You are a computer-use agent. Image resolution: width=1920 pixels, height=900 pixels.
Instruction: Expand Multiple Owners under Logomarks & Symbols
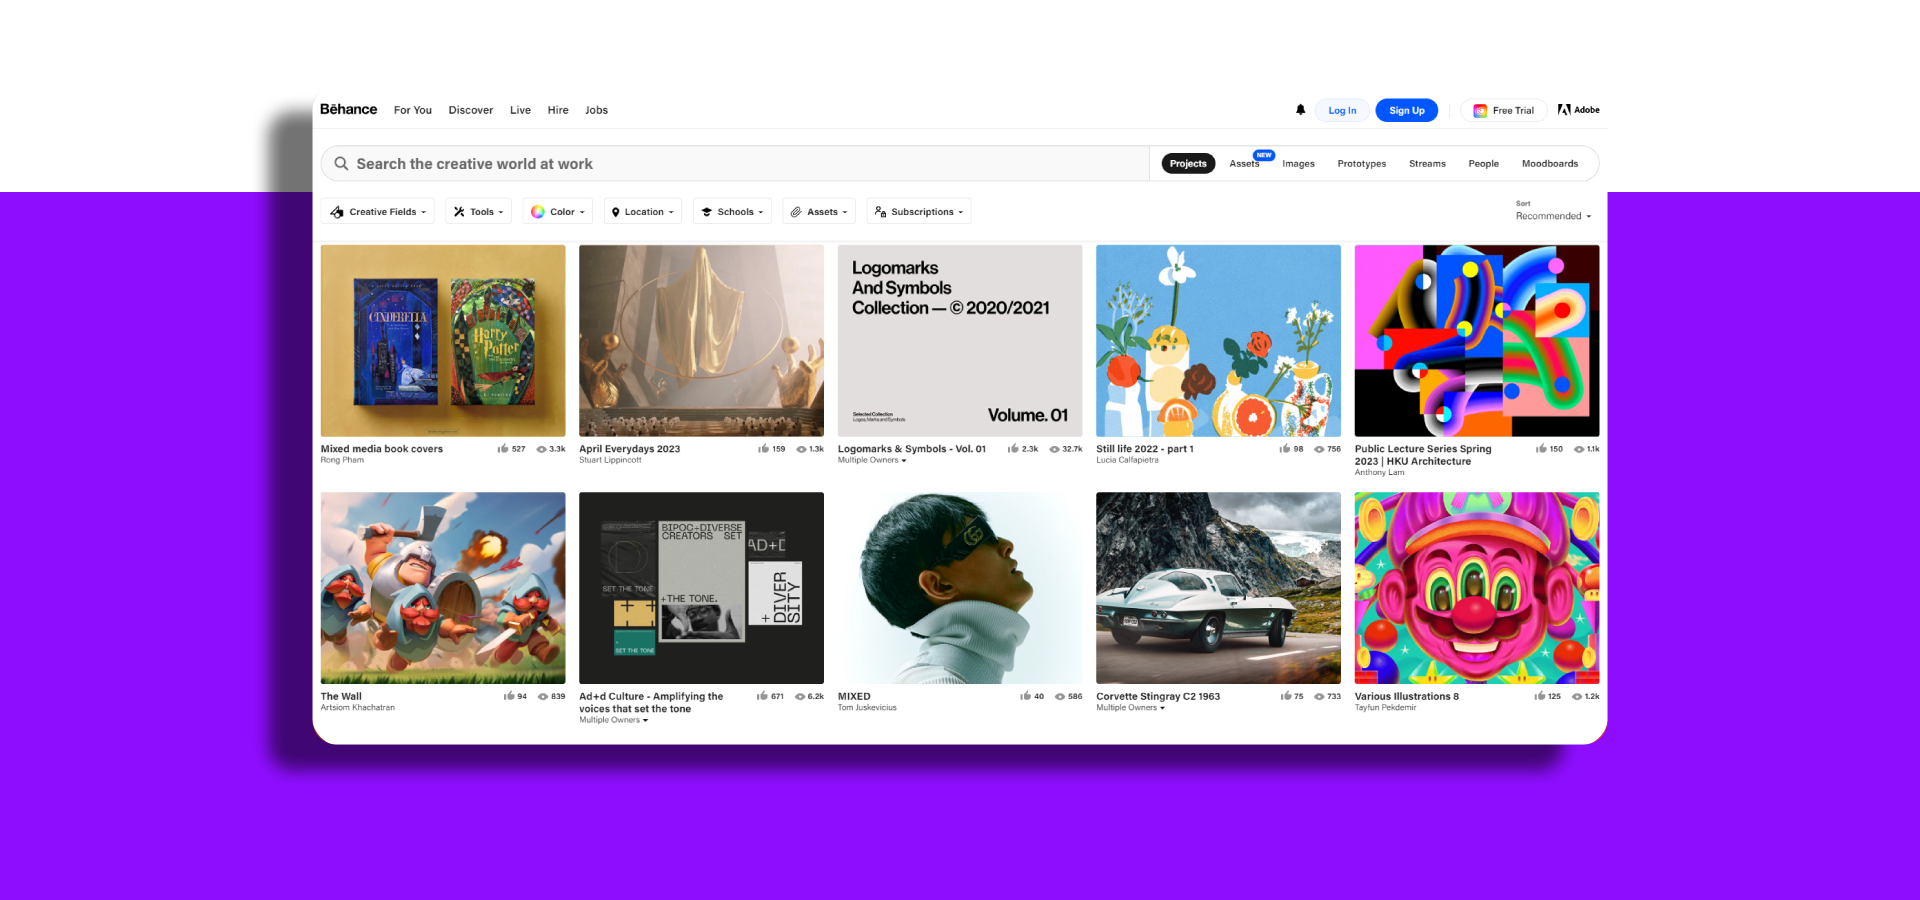[871, 460]
